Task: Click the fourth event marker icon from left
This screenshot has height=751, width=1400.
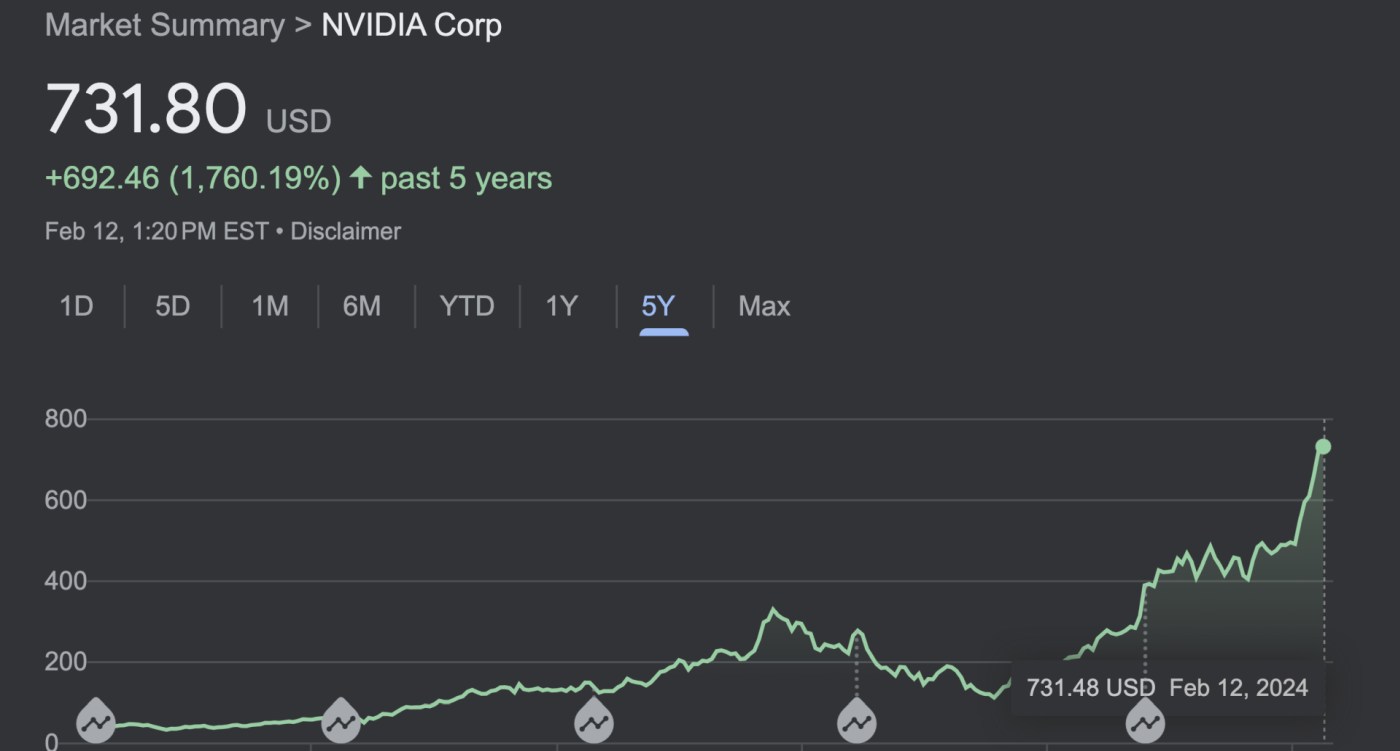Action: click(x=856, y=720)
